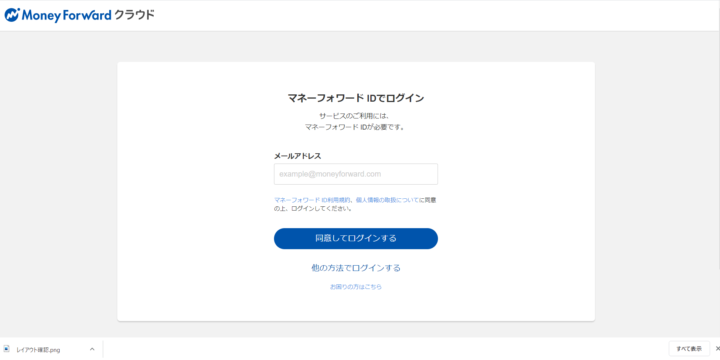The image size is (720, 360).
Task: Open the お困りの方はこちら help link
Action: pyautogui.click(x=356, y=287)
